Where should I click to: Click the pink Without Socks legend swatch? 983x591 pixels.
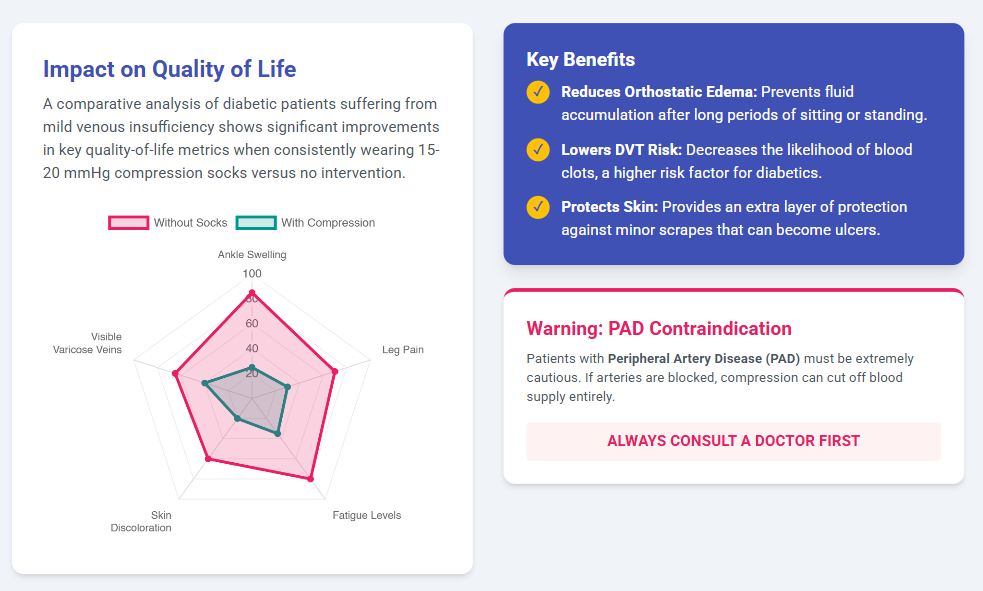point(128,223)
